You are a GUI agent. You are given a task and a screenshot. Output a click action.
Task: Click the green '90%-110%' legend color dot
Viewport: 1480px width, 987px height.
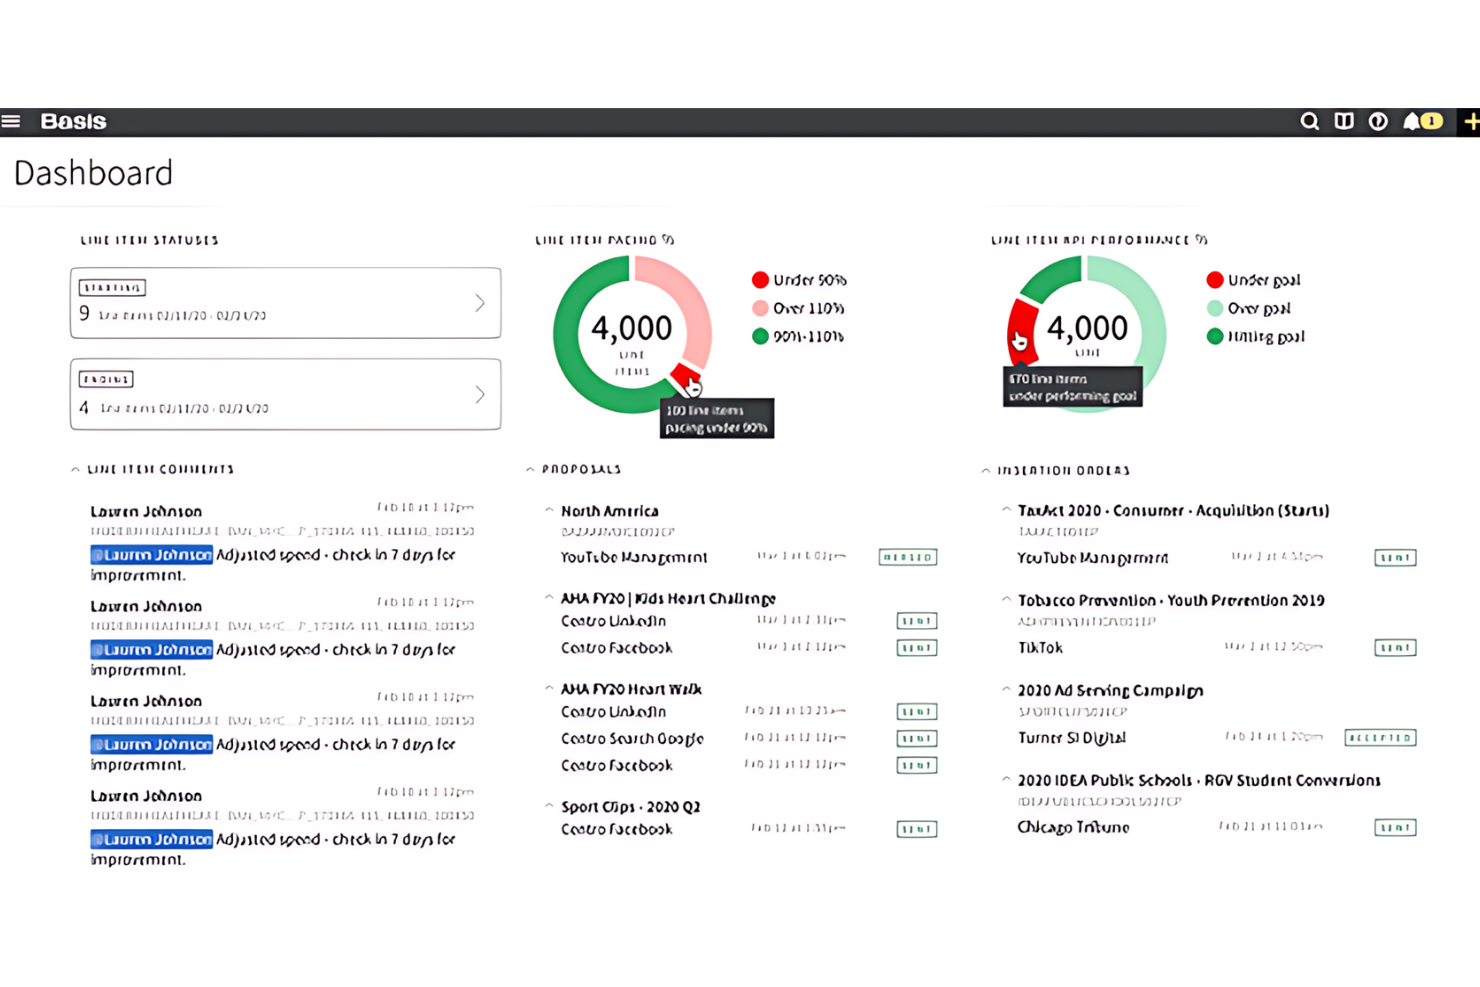(x=760, y=337)
